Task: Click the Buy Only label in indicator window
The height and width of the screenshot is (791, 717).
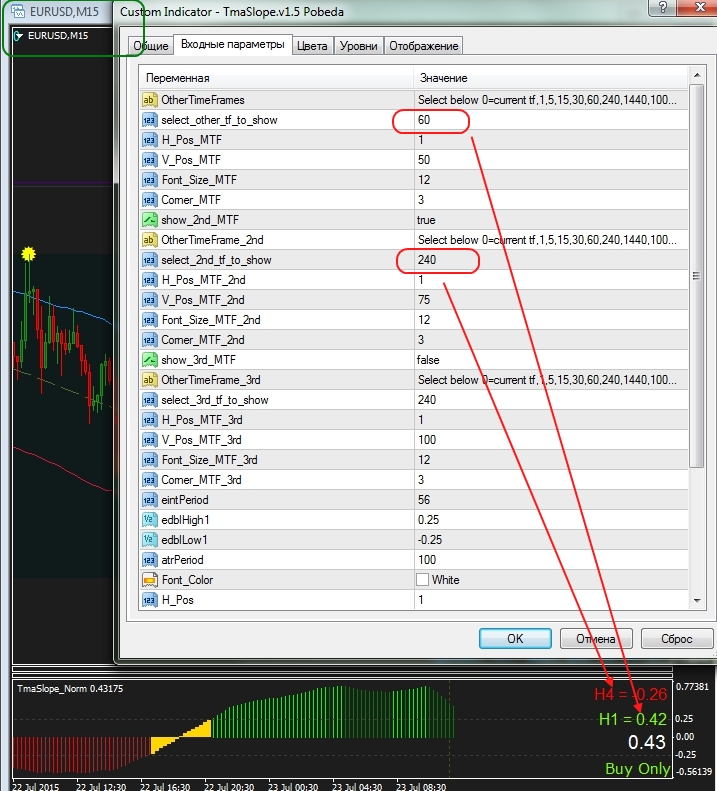Action: click(x=637, y=769)
